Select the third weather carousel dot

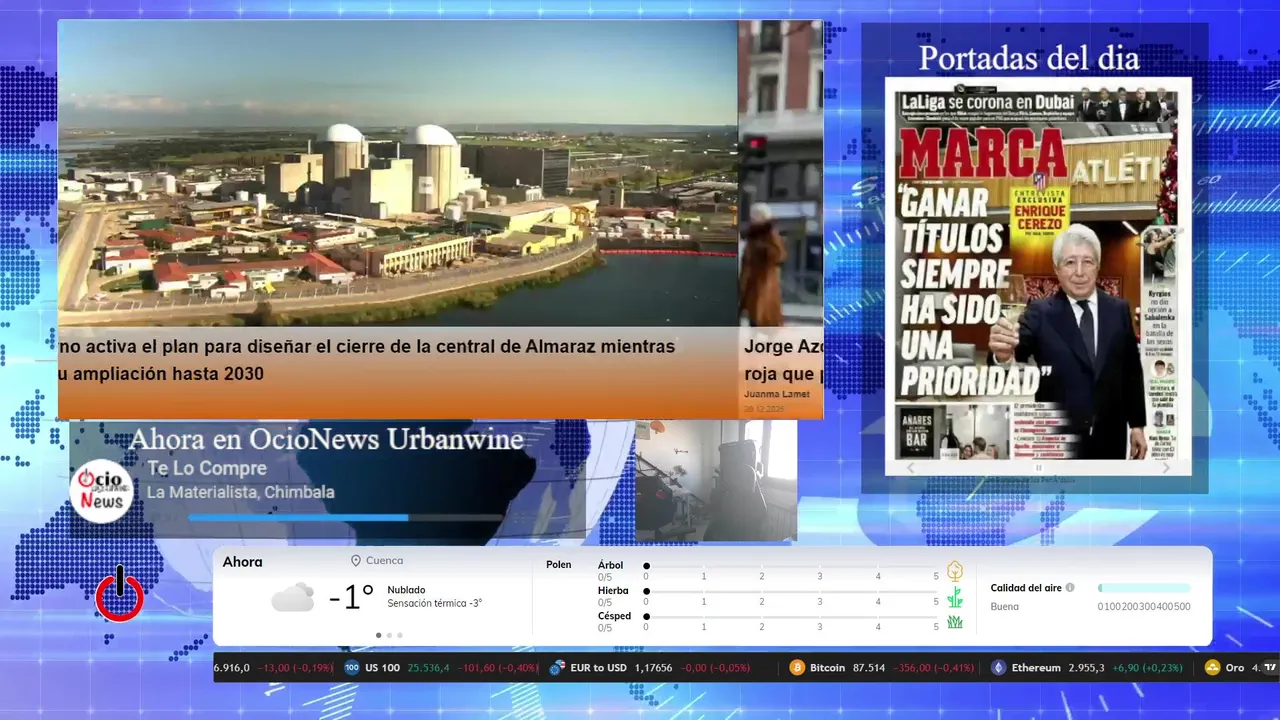pyautogui.click(x=400, y=635)
